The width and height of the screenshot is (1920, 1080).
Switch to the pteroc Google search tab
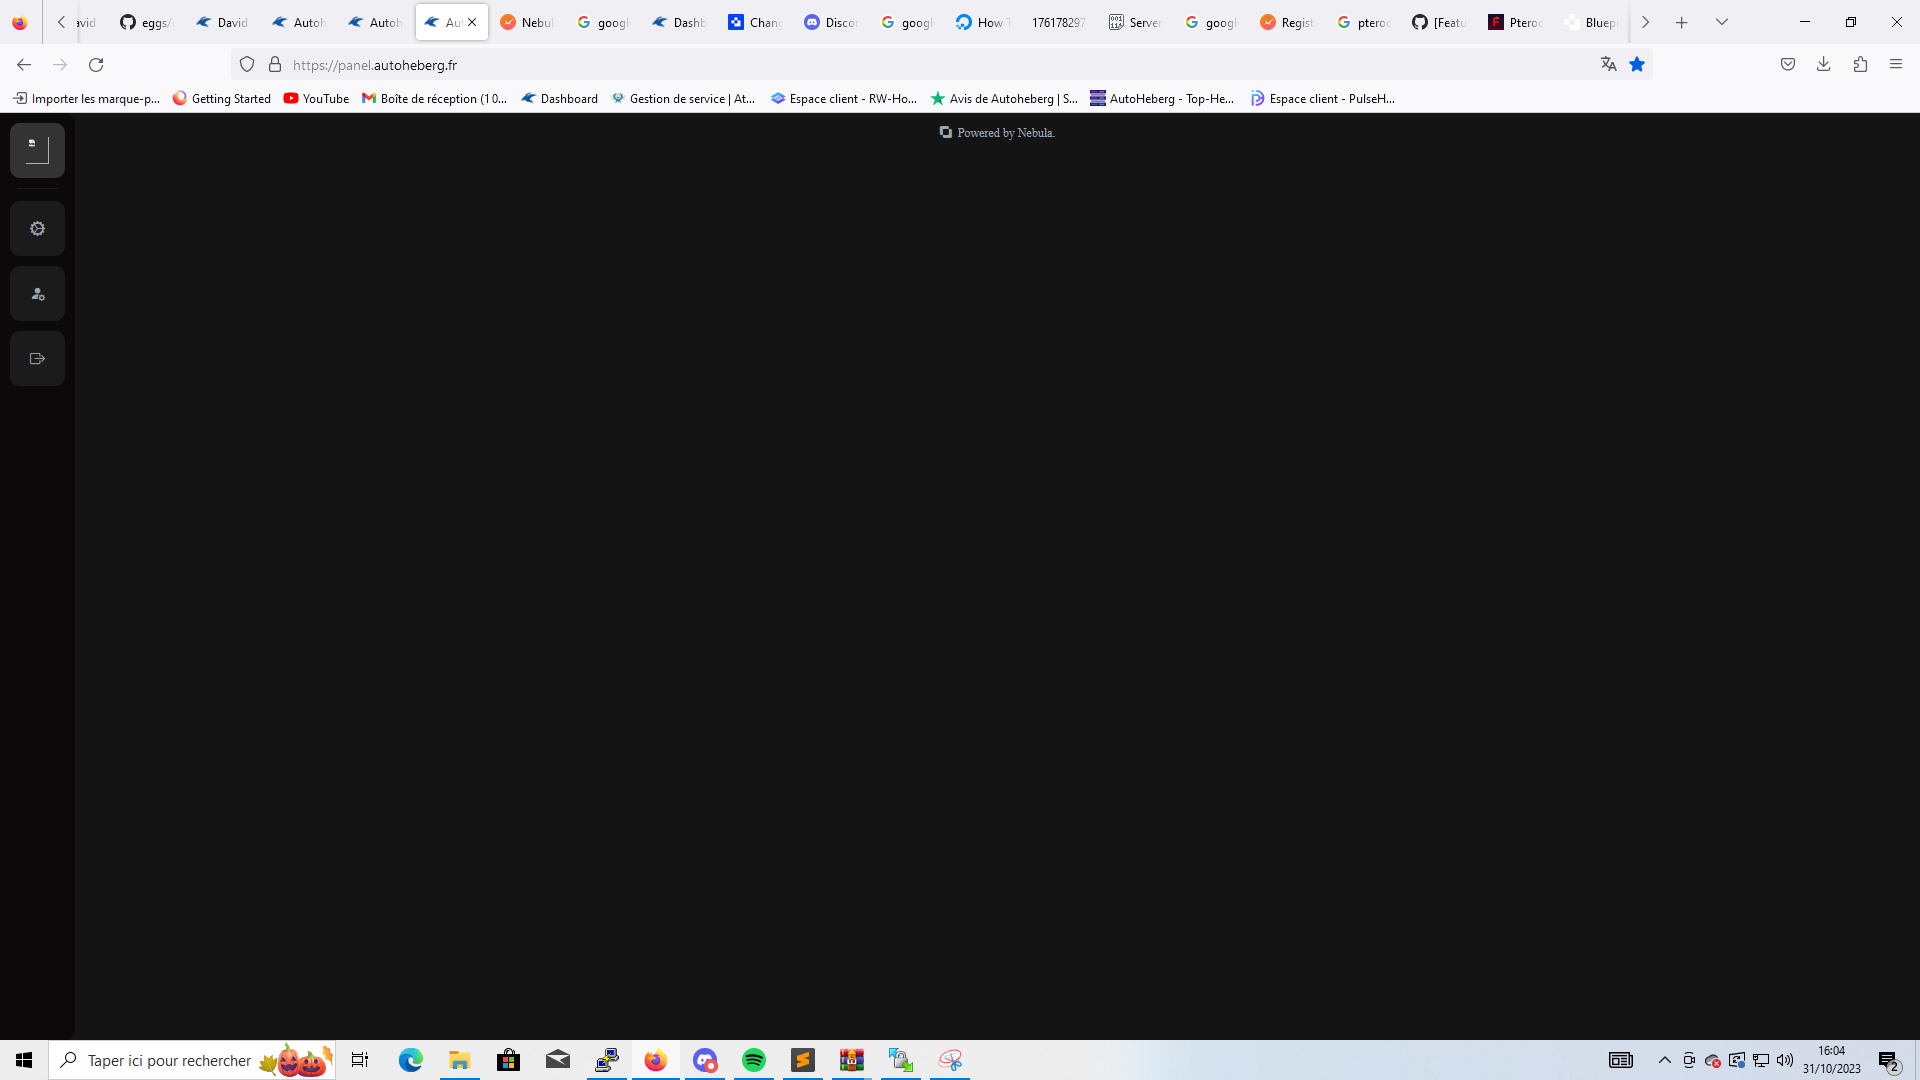[x=1363, y=22]
